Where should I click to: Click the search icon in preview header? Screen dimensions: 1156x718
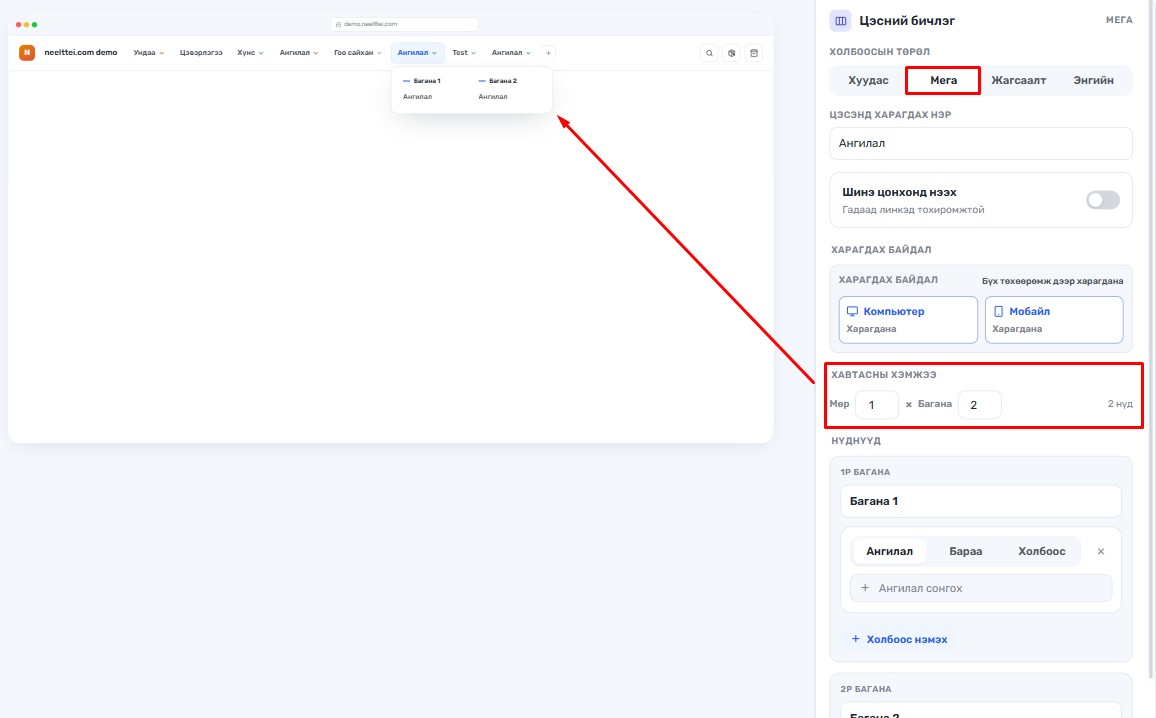click(709, 53)
